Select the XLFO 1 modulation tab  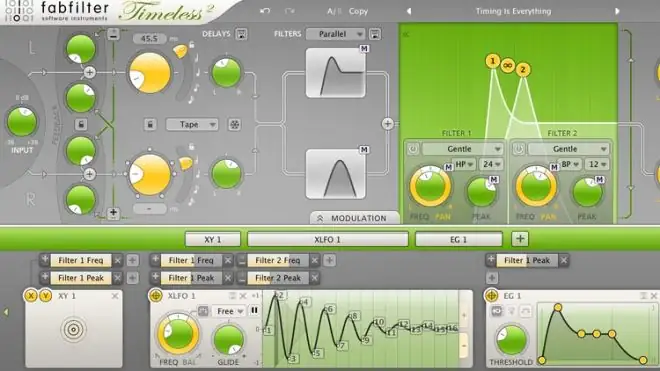(x=327, y=239)
